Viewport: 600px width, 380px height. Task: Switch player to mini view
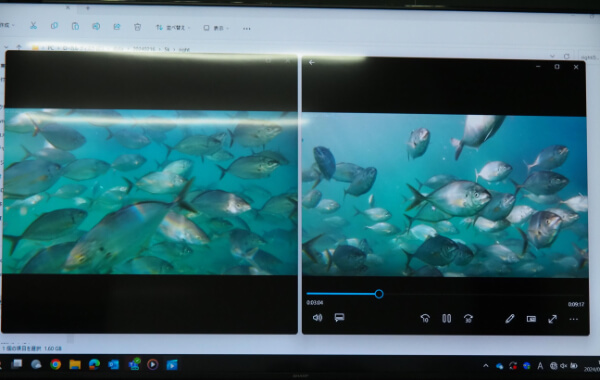(531, 319)
